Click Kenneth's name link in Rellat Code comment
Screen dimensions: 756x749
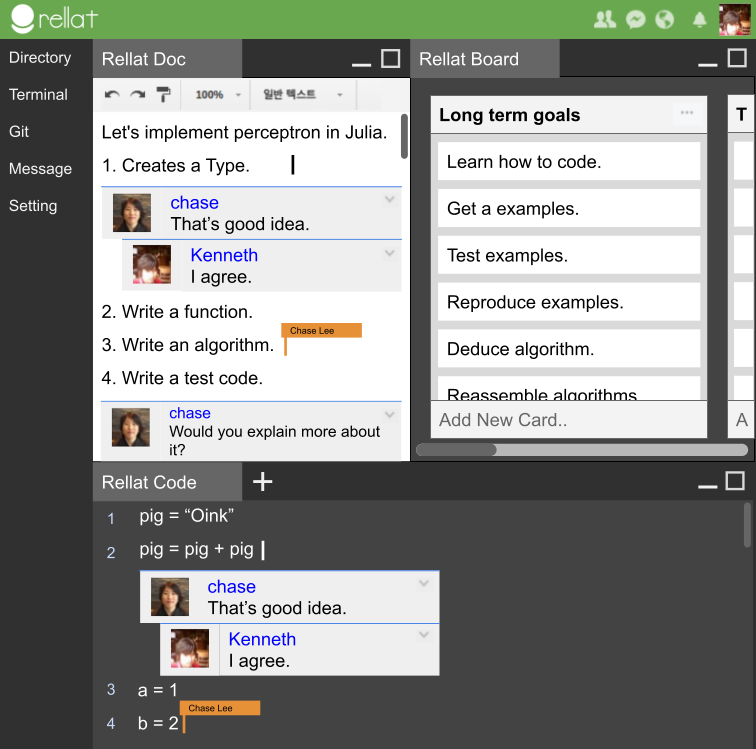(x=262, y=639)
